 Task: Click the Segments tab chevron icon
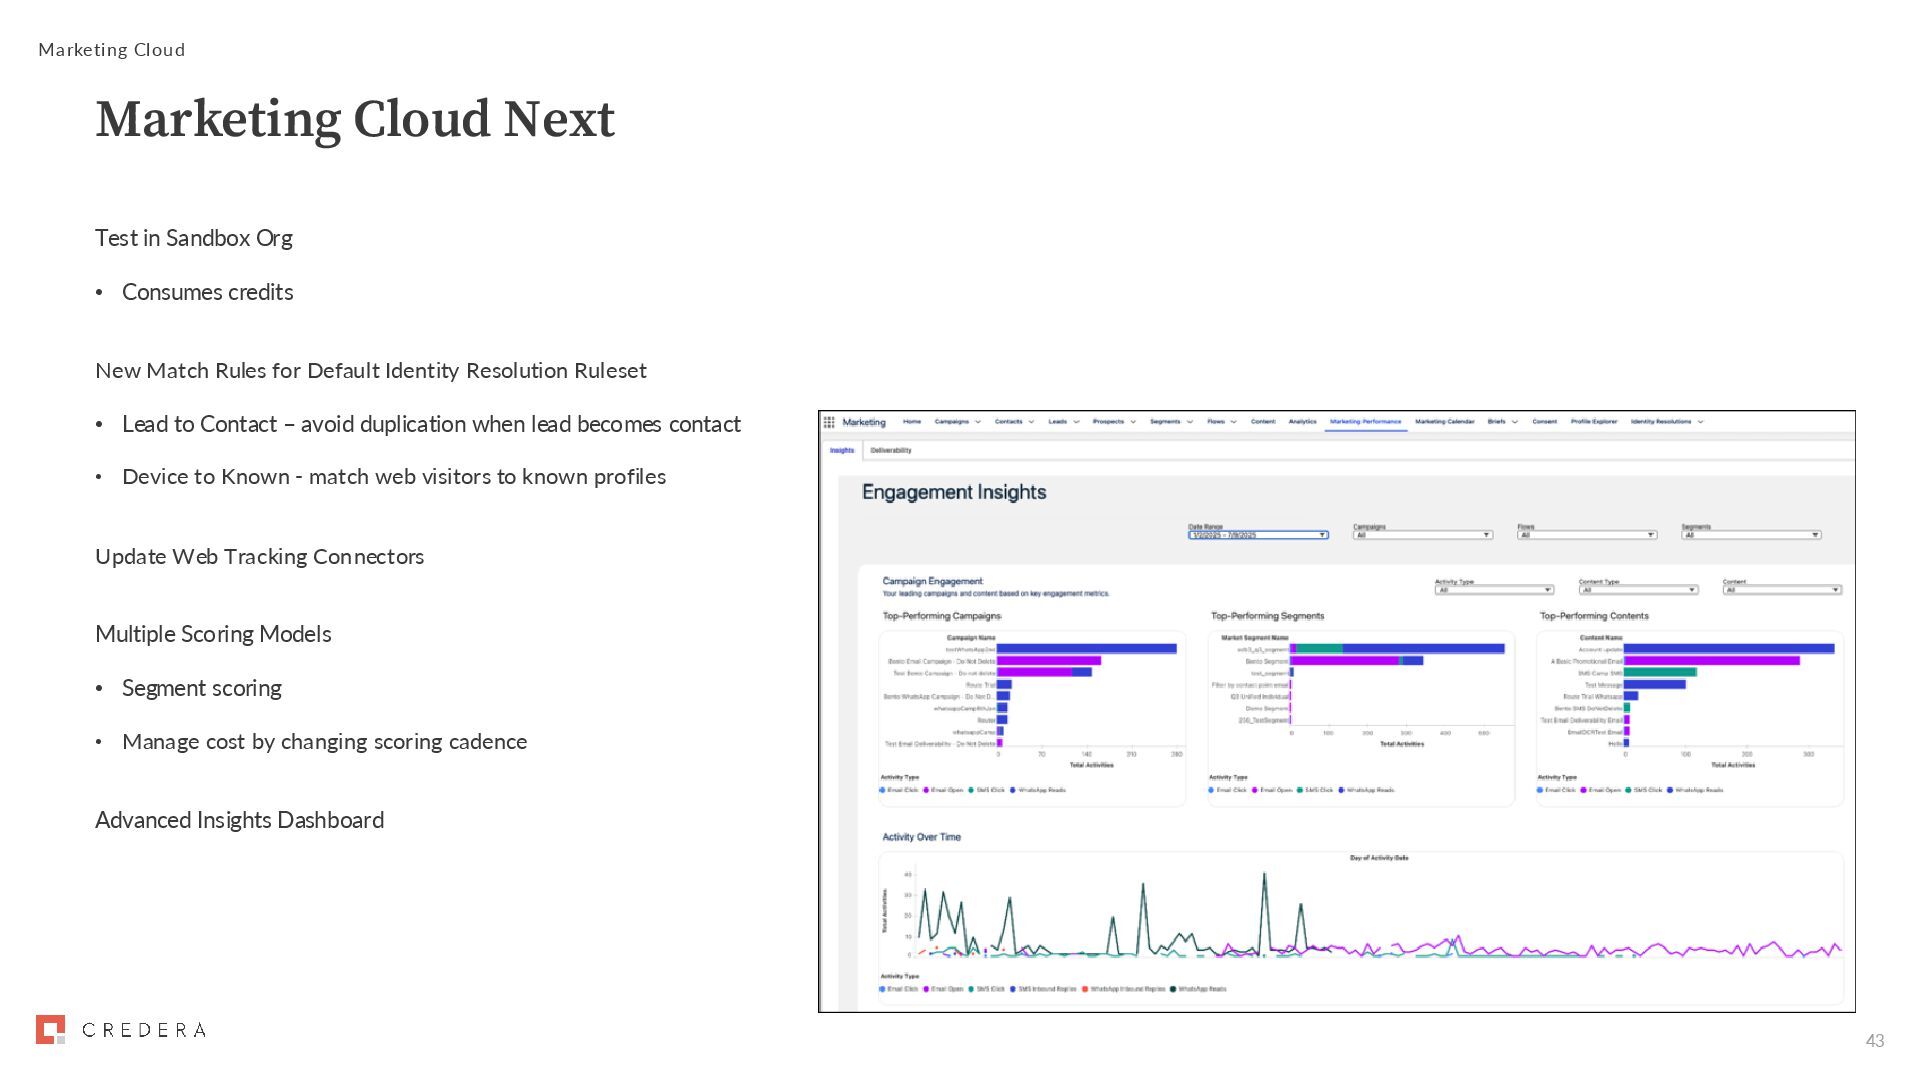click(x=1190, y=422)
